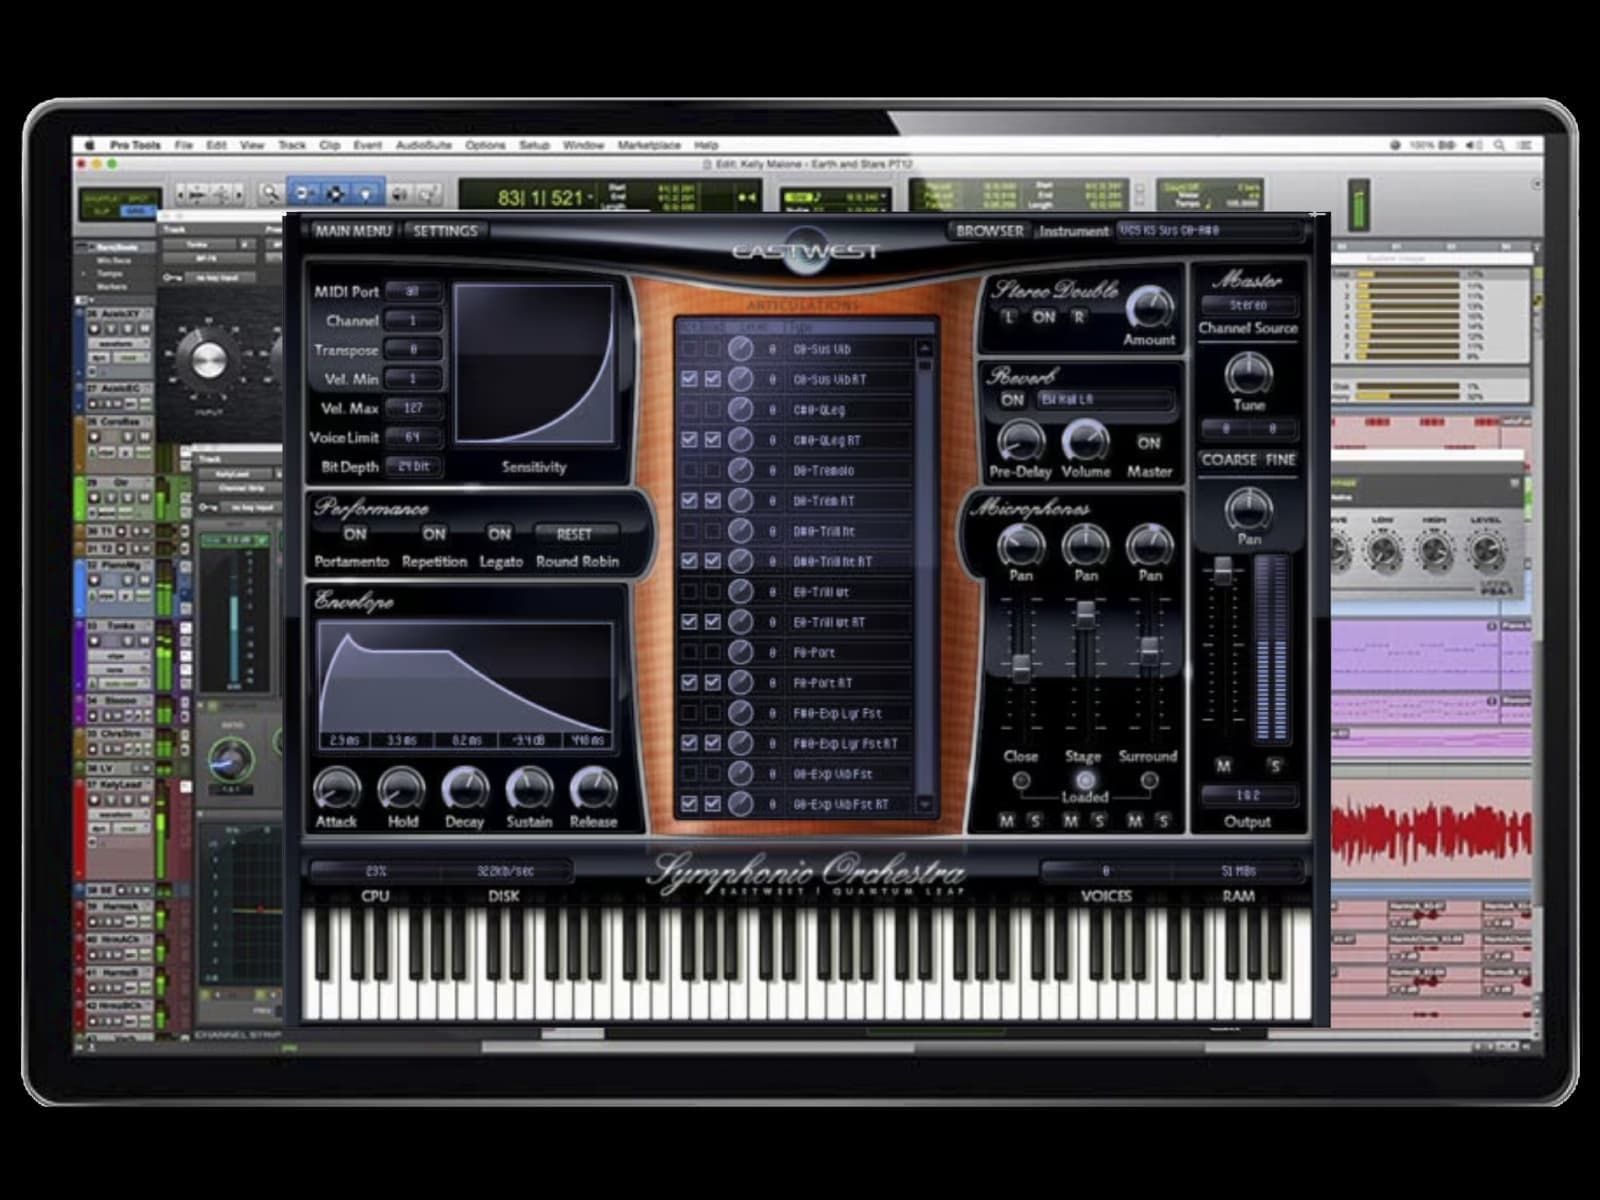Select the Scrubber tool in Pro Tools toolbar

[x=399, y=194]
